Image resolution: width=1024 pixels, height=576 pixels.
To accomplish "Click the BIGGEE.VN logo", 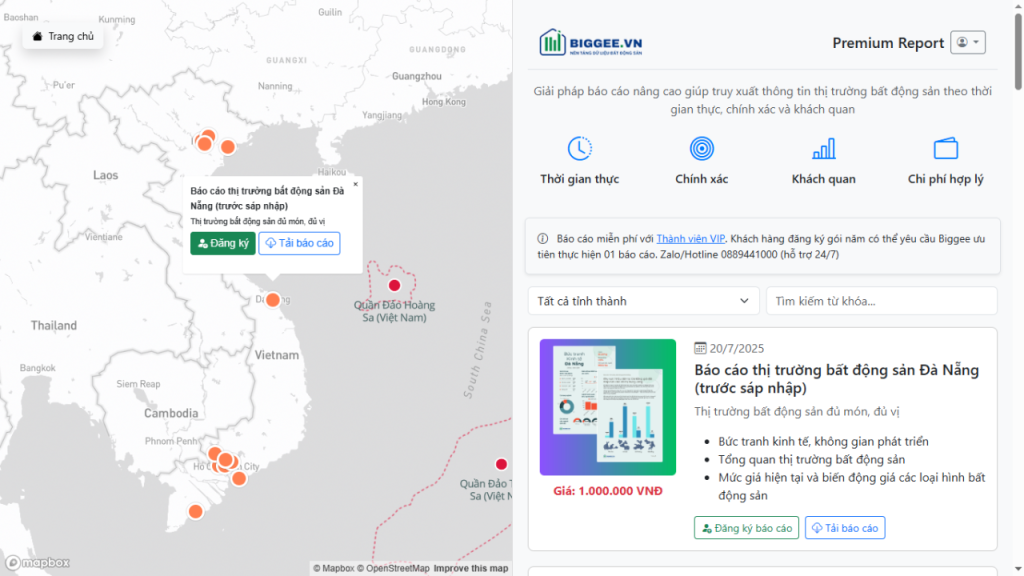I will click(x=591, y=43).
